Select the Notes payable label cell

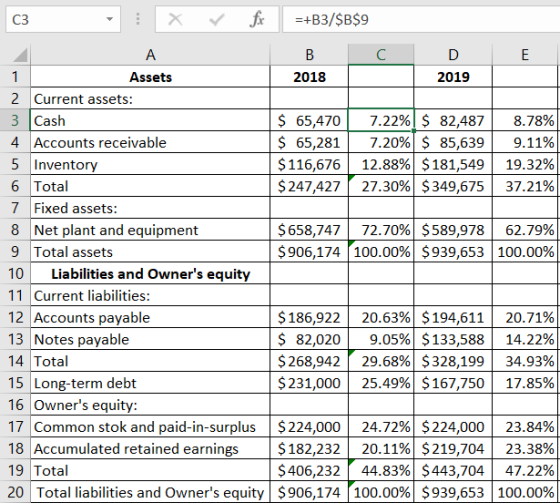pyautogui.click(x=150, y=339)
